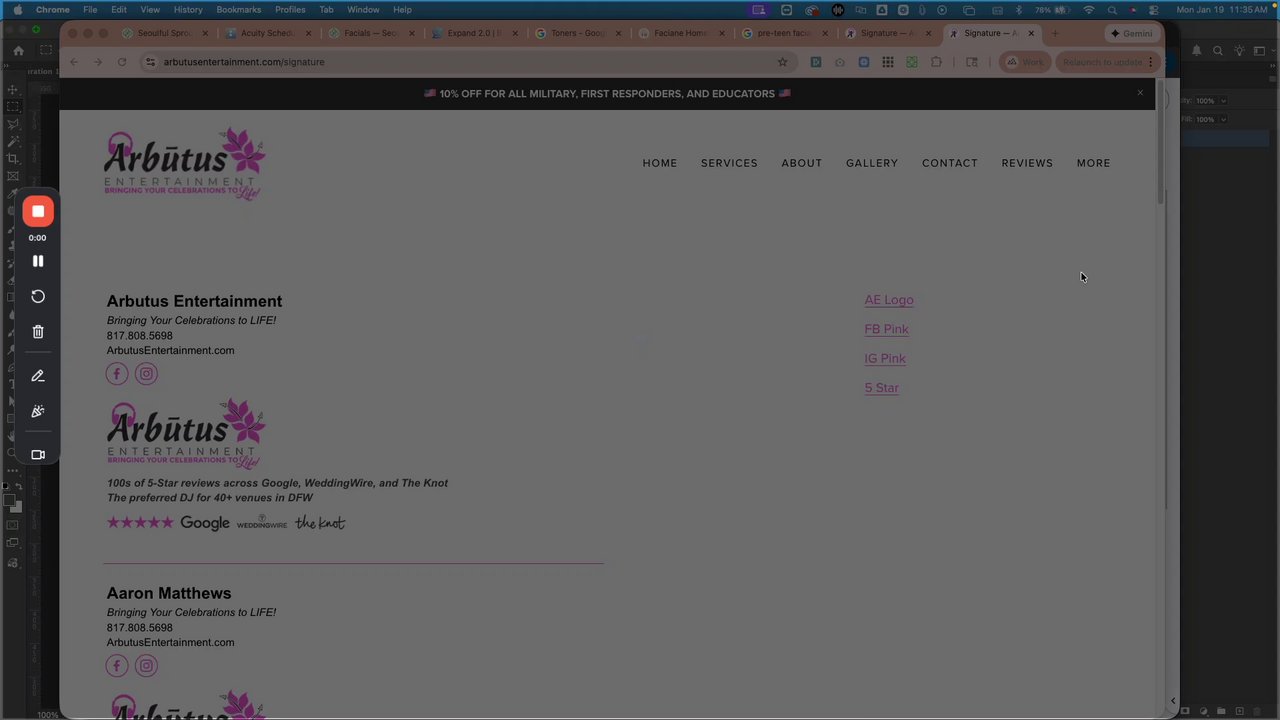Click the 817.808.5698 phone number under Aaron Matthews

[x=140, y=628]
